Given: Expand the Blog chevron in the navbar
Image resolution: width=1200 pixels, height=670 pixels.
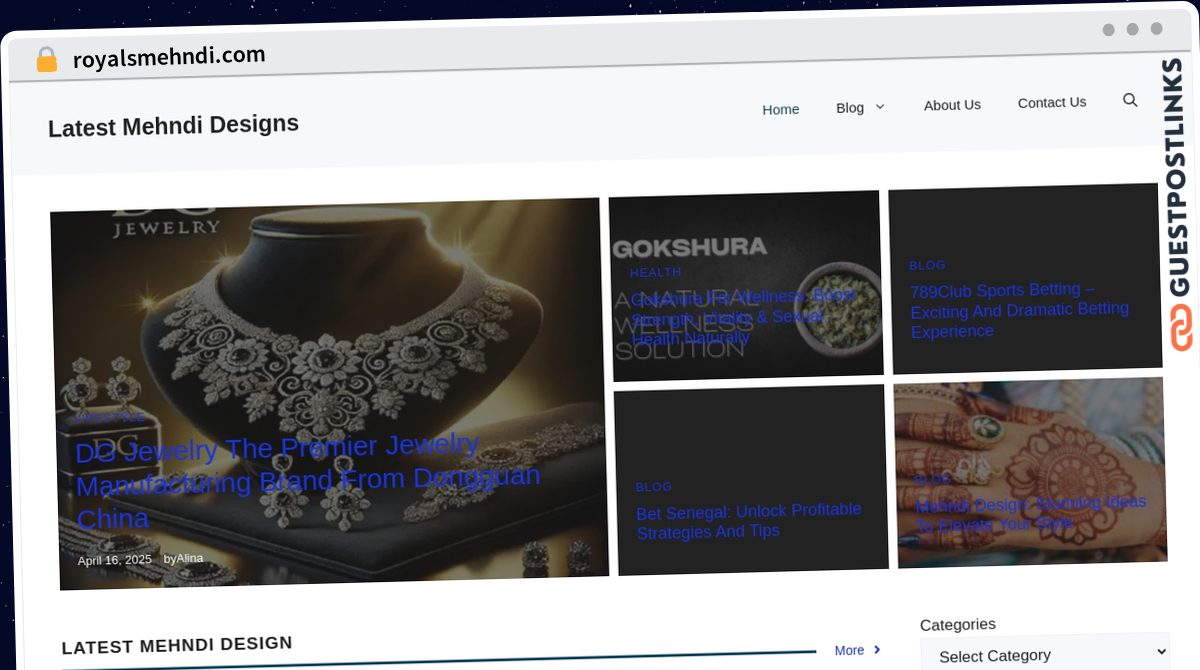Looking at the screenshot, I should tap(880, 107).
